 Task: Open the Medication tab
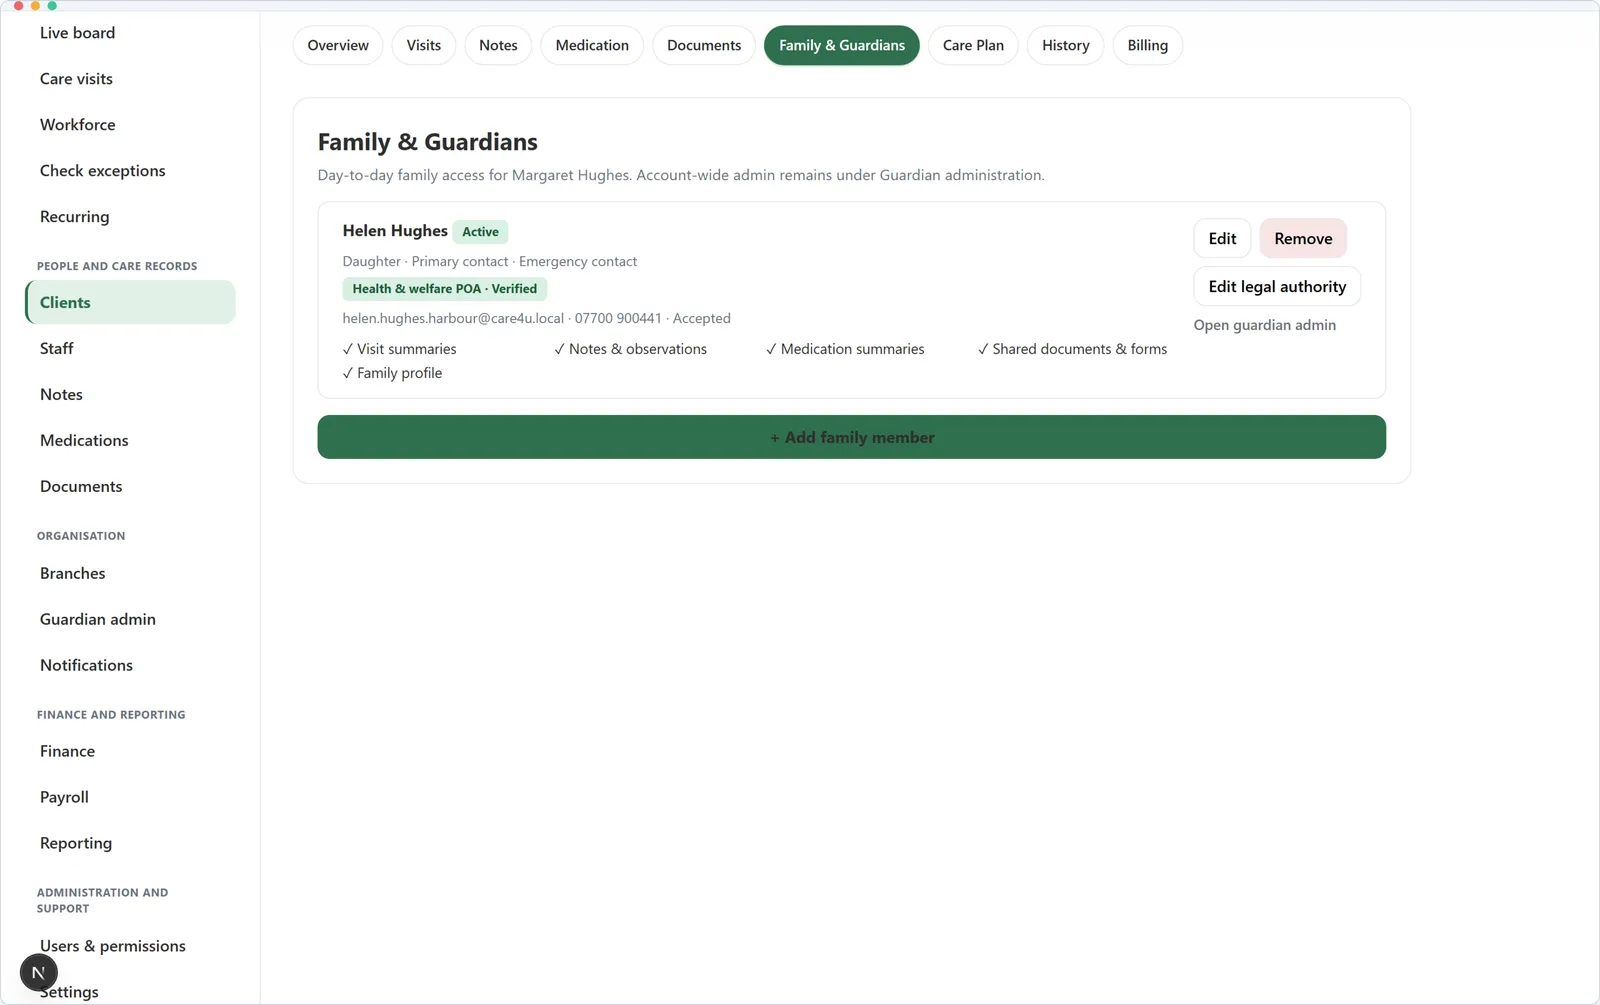(x=592, y=45)
